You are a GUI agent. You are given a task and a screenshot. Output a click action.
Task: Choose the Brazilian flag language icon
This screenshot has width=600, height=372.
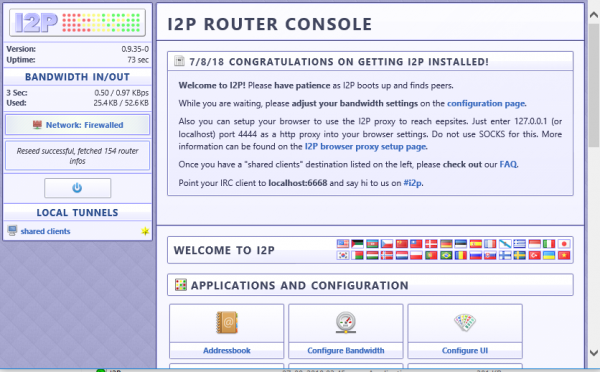(x=446, y=255)
